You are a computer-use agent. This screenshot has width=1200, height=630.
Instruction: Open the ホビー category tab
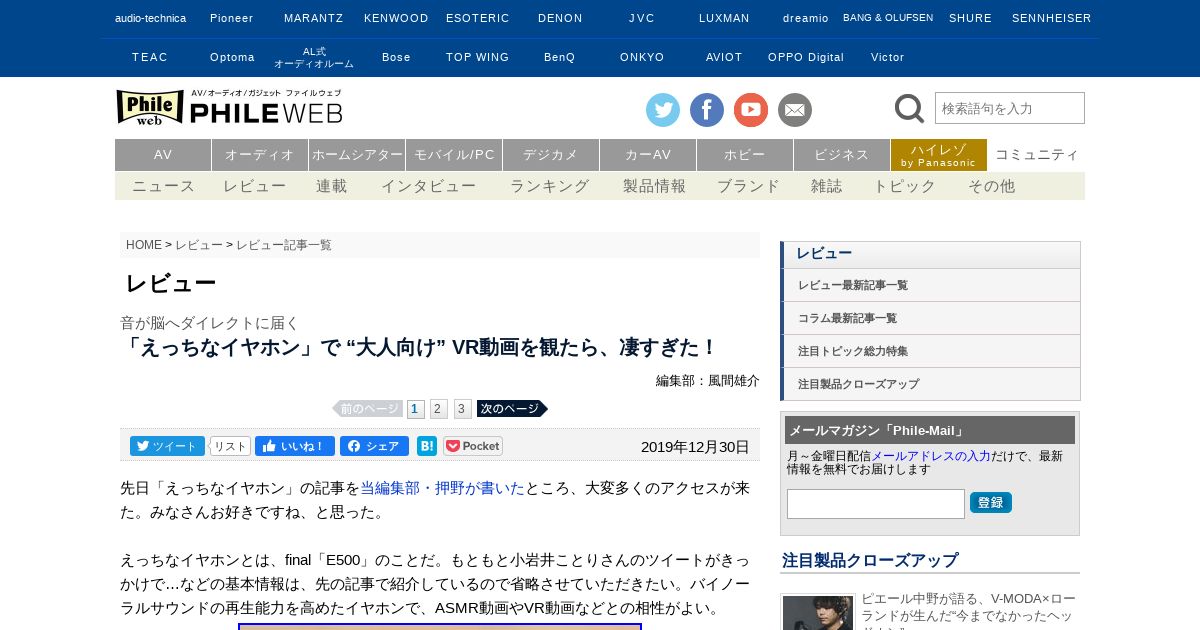tap(745, 155)
